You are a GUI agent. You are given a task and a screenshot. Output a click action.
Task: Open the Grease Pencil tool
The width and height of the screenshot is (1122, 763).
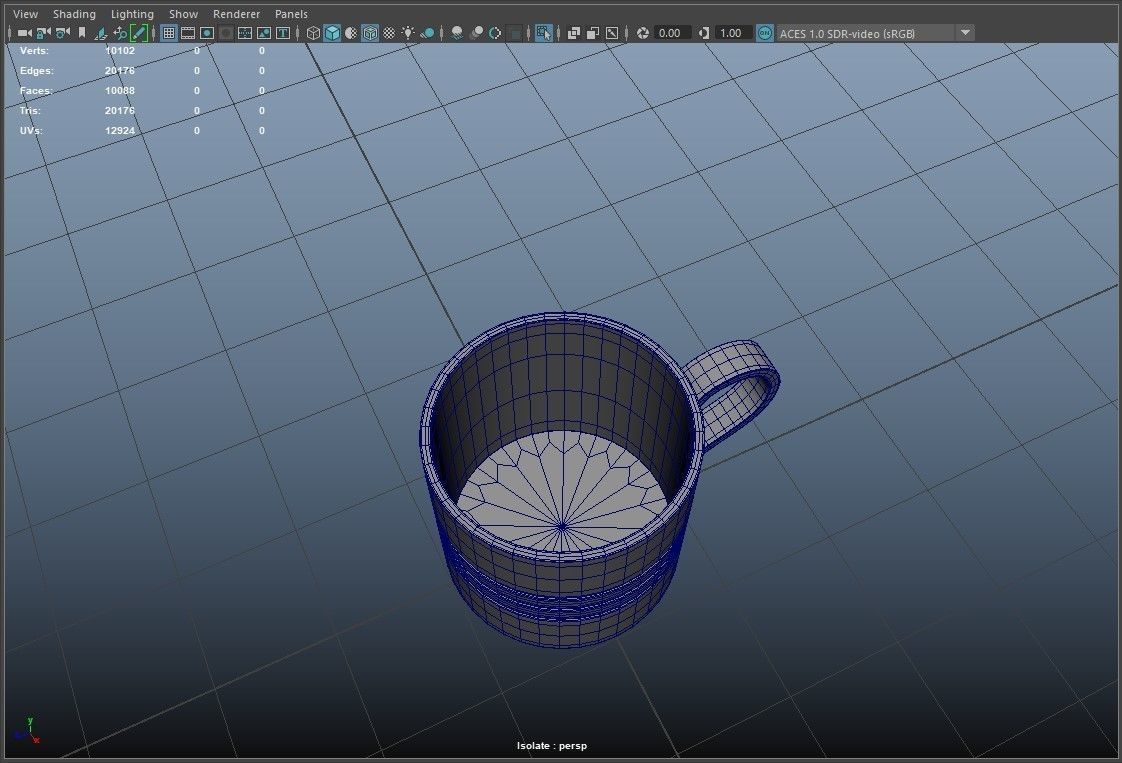click(138, 33)
